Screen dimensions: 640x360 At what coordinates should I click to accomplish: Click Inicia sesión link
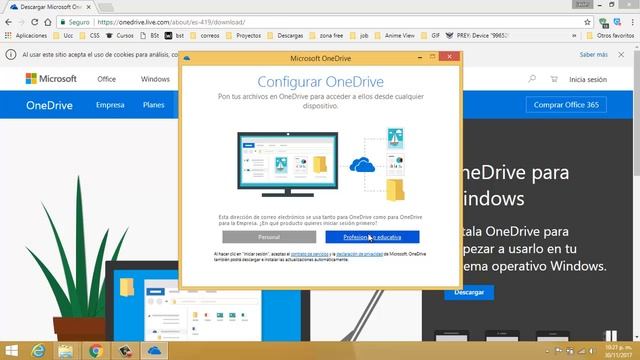588,79
